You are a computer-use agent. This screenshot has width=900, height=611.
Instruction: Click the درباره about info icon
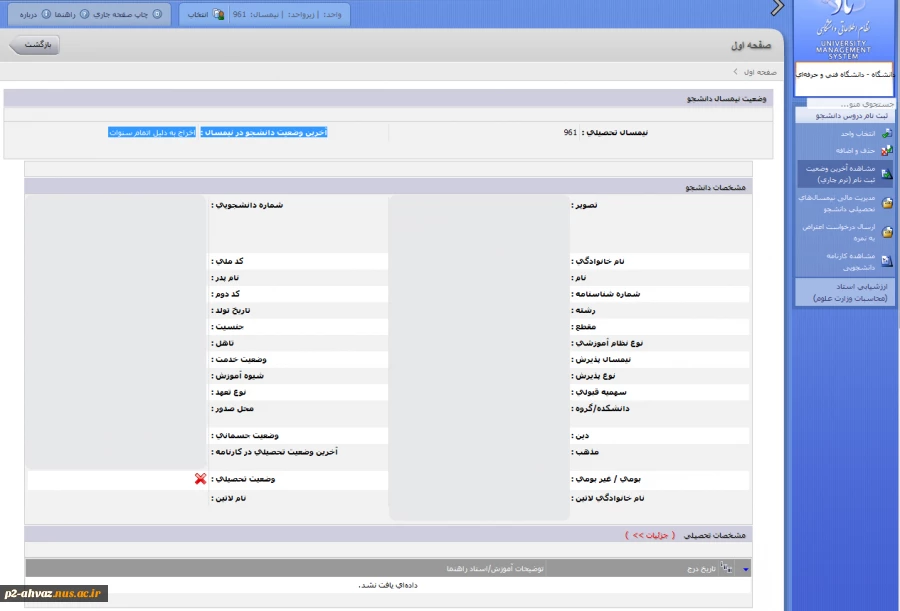[x=46, y=15]
